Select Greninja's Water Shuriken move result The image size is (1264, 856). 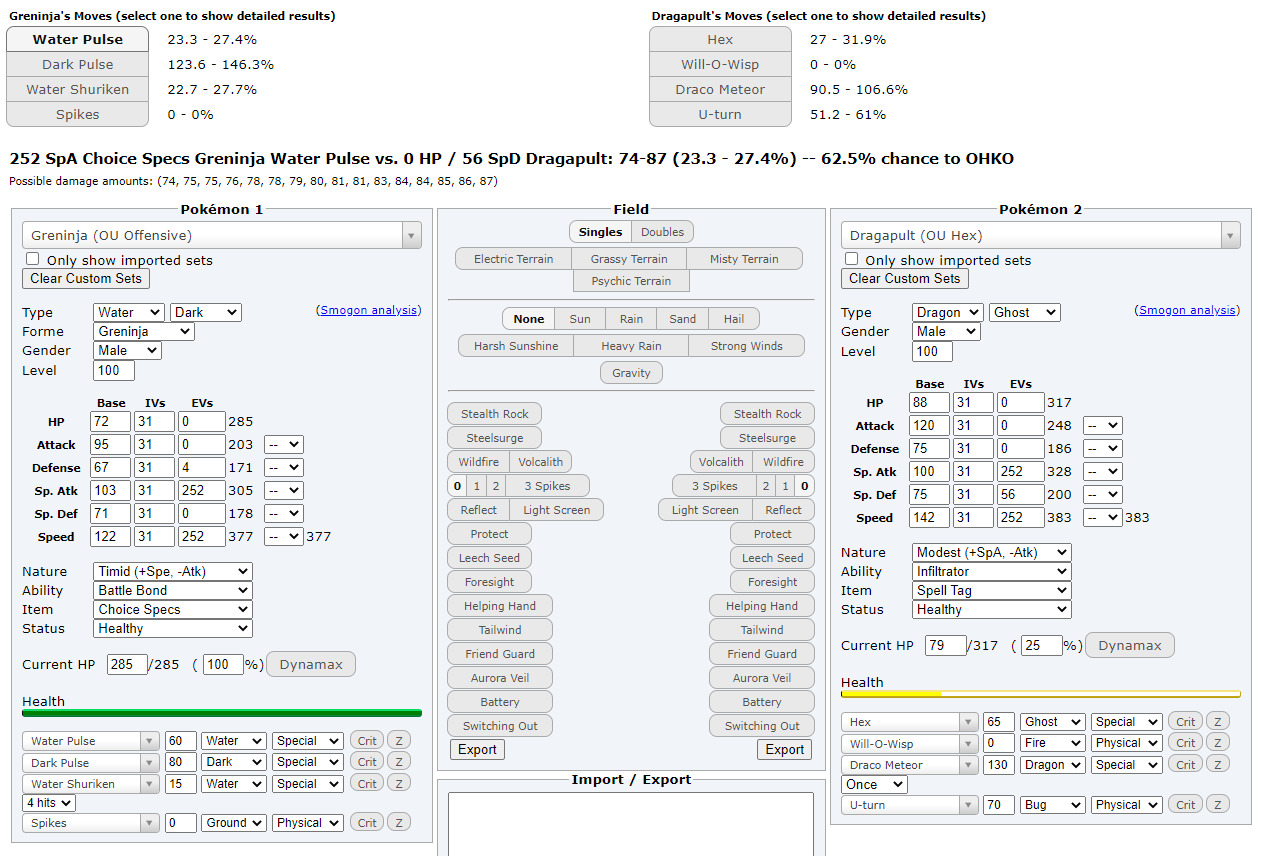pyautogui.click(x=78, y=90)
